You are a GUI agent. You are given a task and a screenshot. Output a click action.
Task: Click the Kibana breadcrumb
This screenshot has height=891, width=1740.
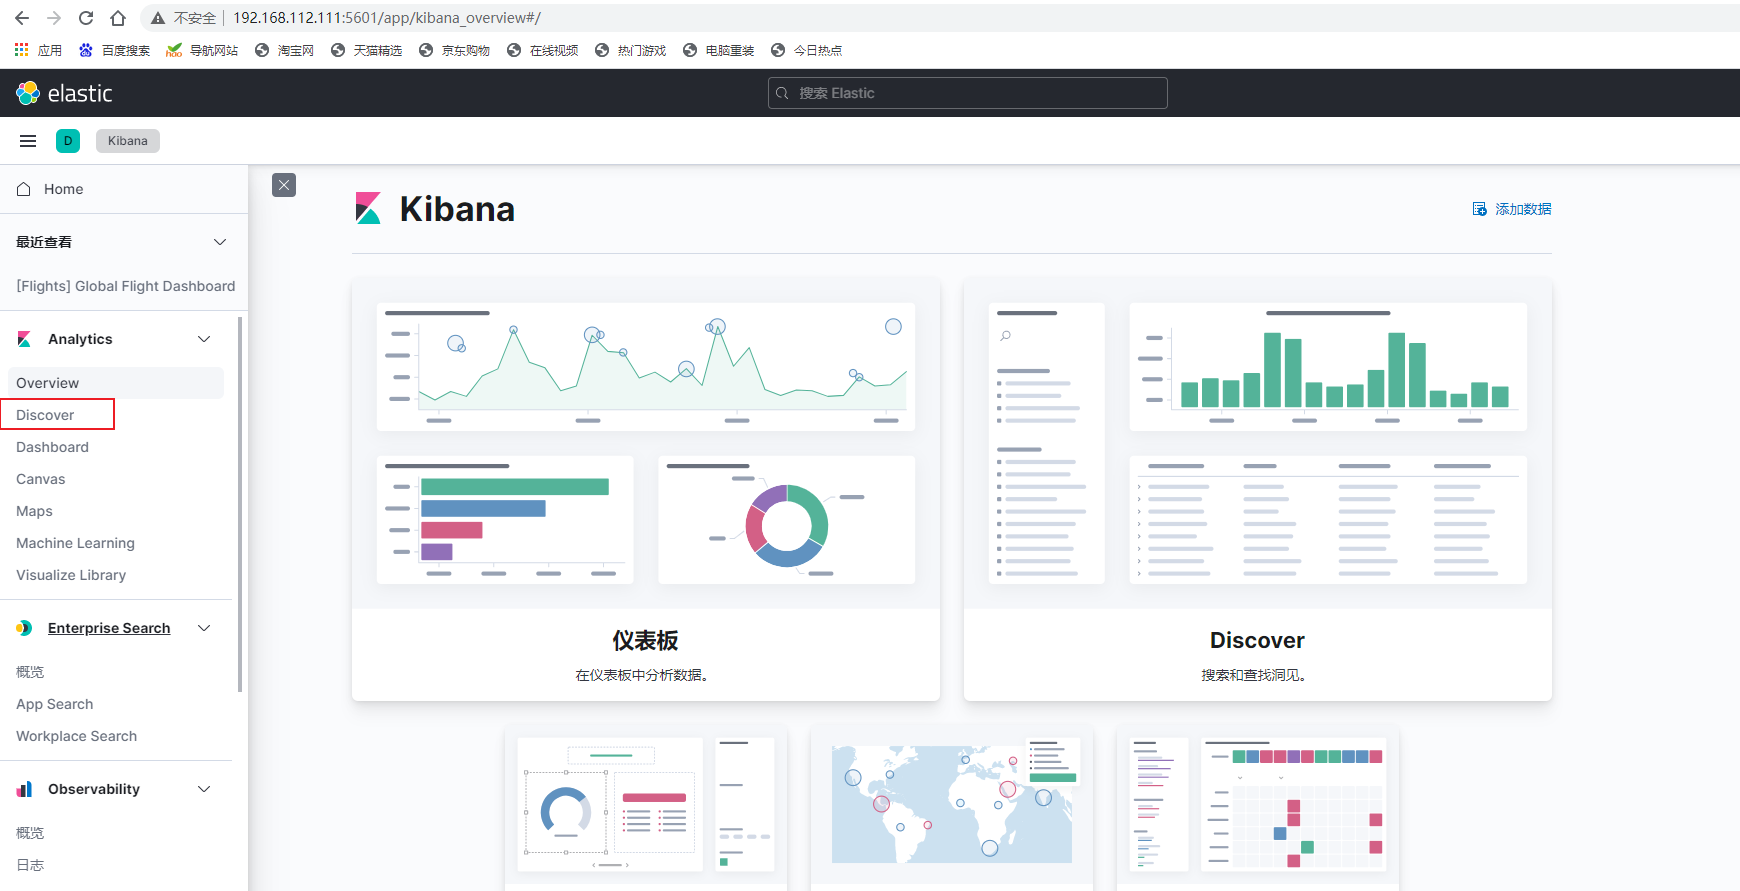[x=128, y=141]
